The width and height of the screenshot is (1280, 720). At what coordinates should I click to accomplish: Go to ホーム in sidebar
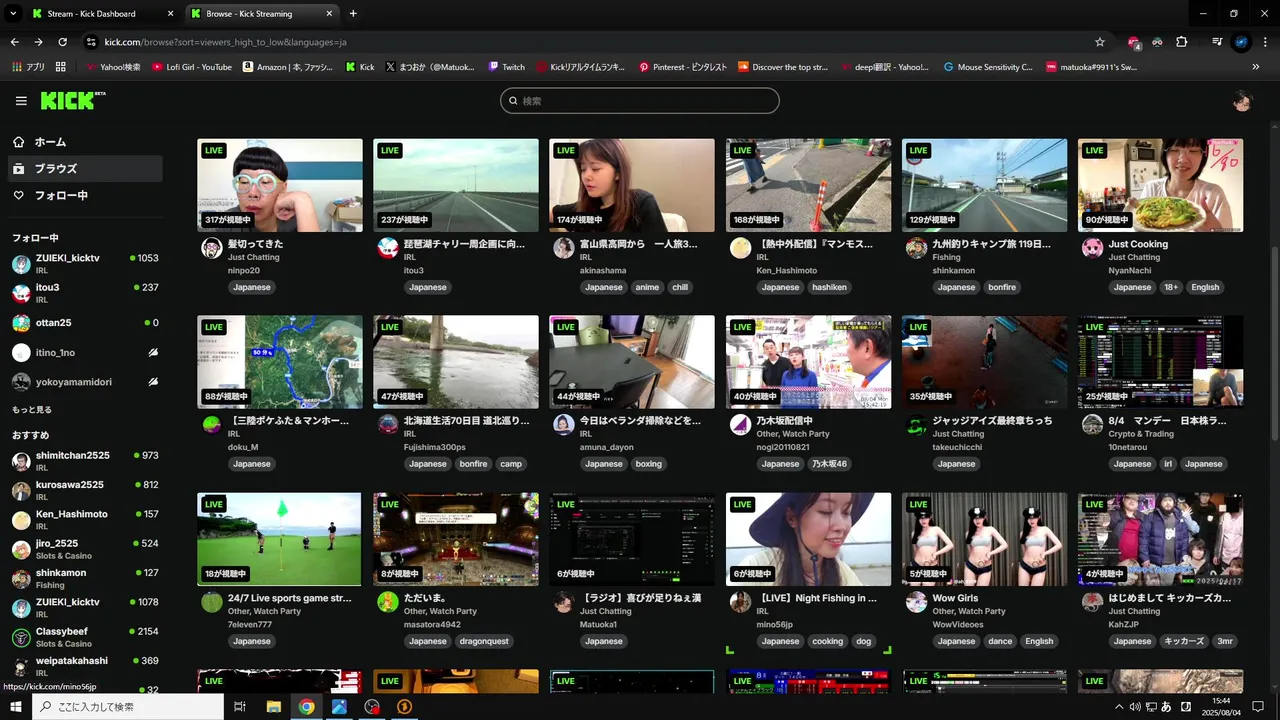[85, 142]
